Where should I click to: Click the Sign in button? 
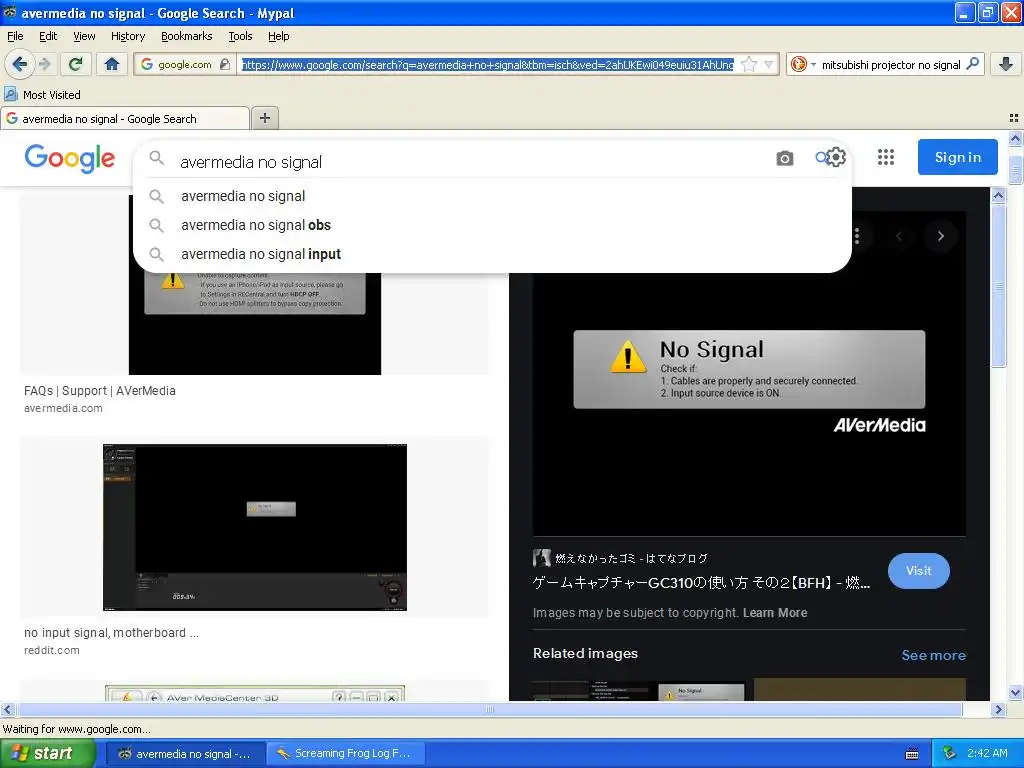957,157
